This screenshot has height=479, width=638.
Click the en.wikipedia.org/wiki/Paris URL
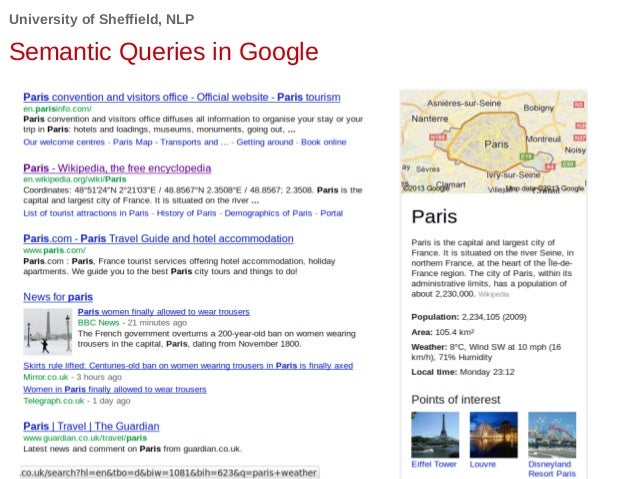point(75,179)
